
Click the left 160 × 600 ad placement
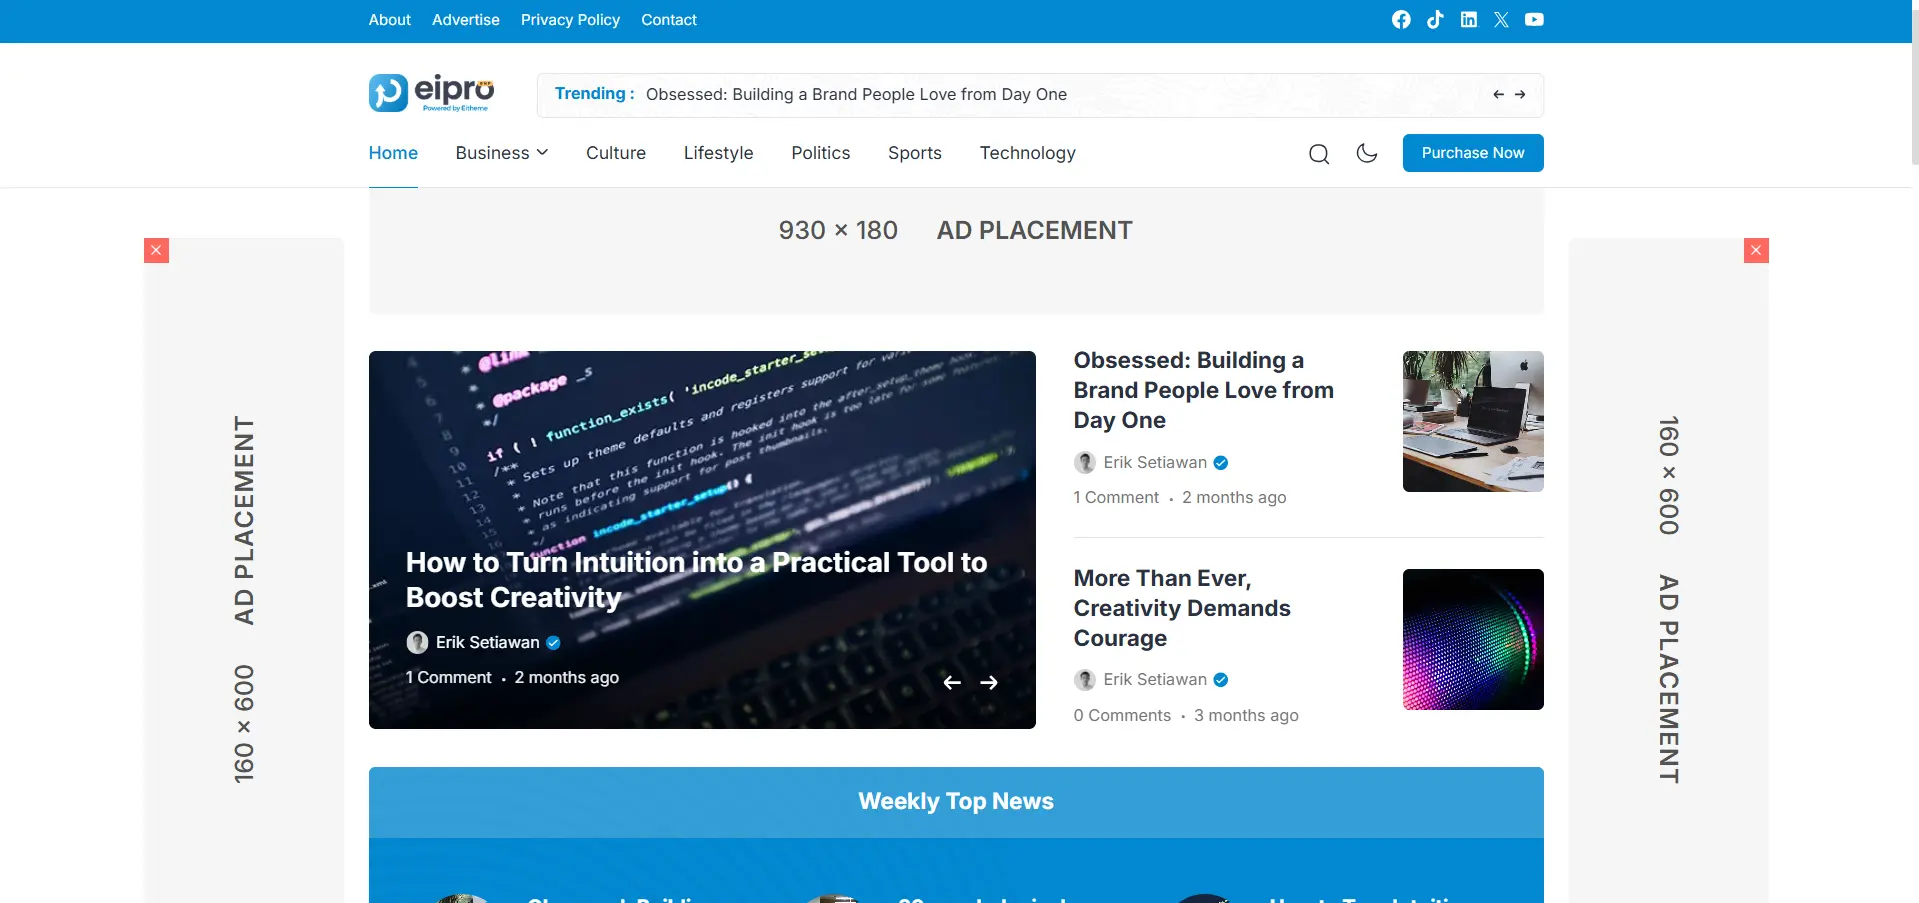[x=244, y=570]
